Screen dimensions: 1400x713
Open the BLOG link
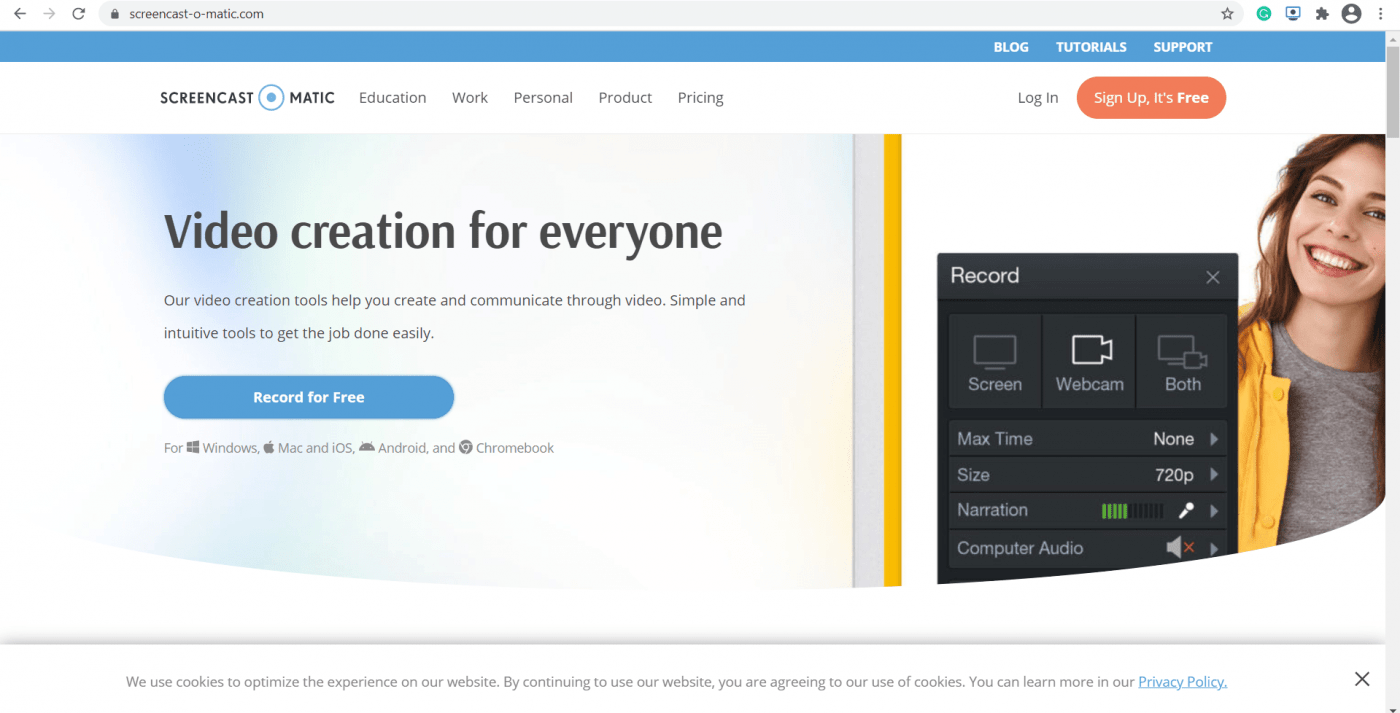(1011, 47)
